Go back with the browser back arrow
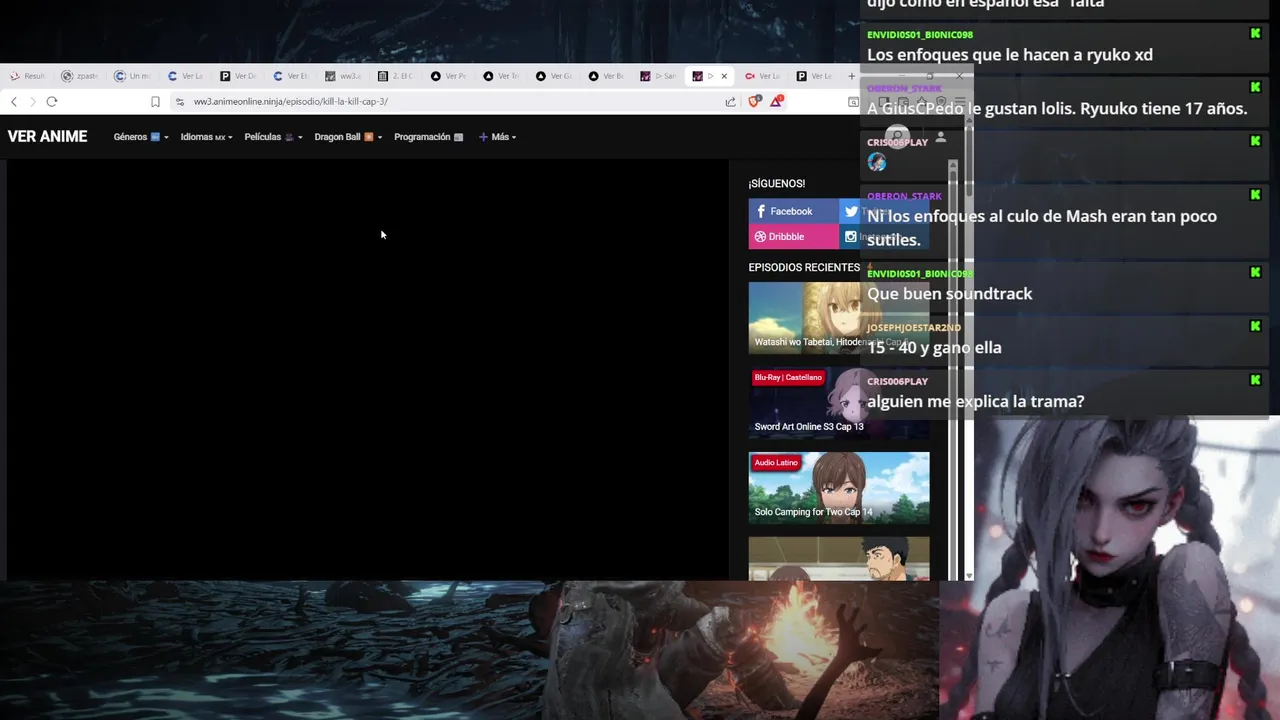Screen dimensions: 1280x720 [14, 101]
